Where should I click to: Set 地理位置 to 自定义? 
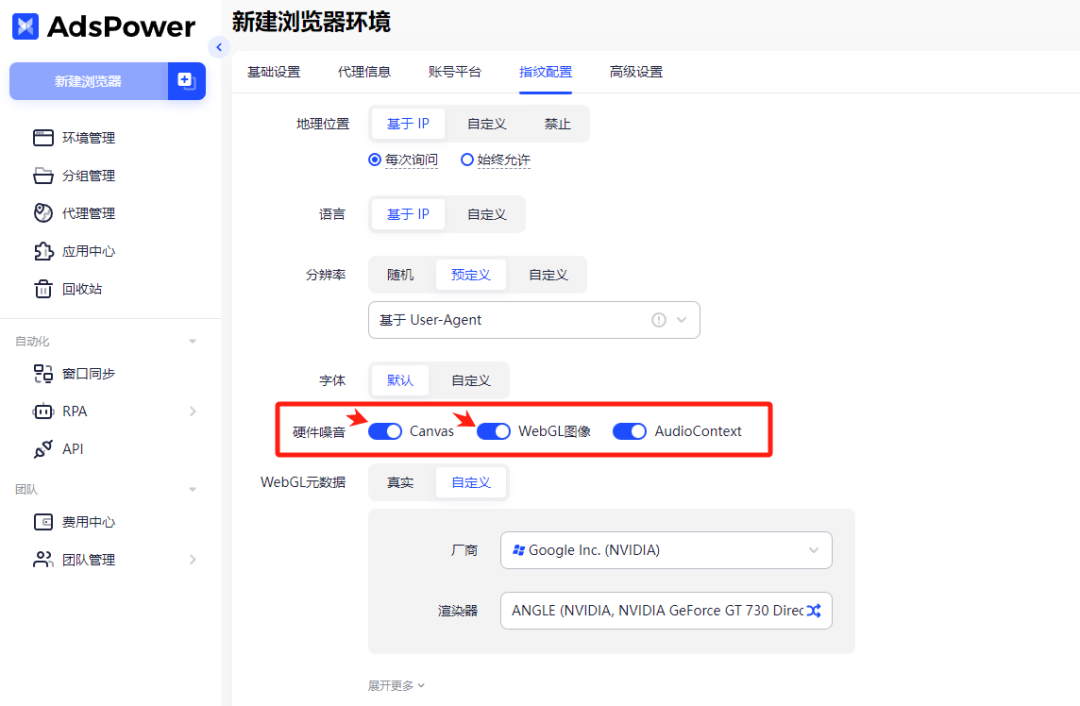pos(487,124)
